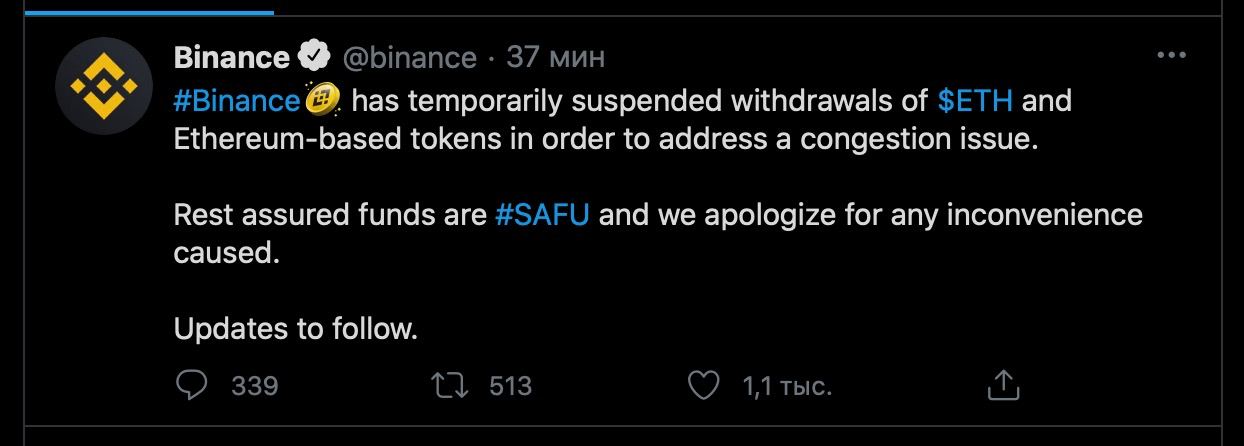Click the "Updates to follow." tweet line

[x=296, y=329]
